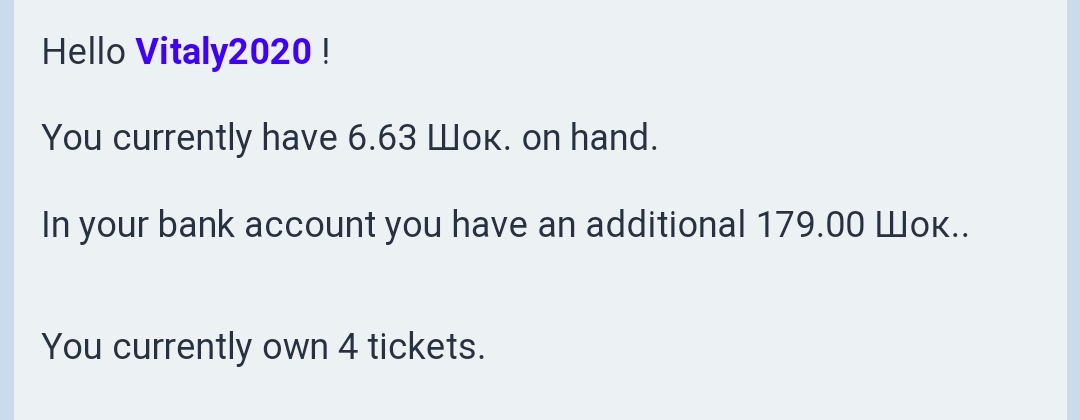Click the words "you have an" in the bank line

[x=480, y=225]
